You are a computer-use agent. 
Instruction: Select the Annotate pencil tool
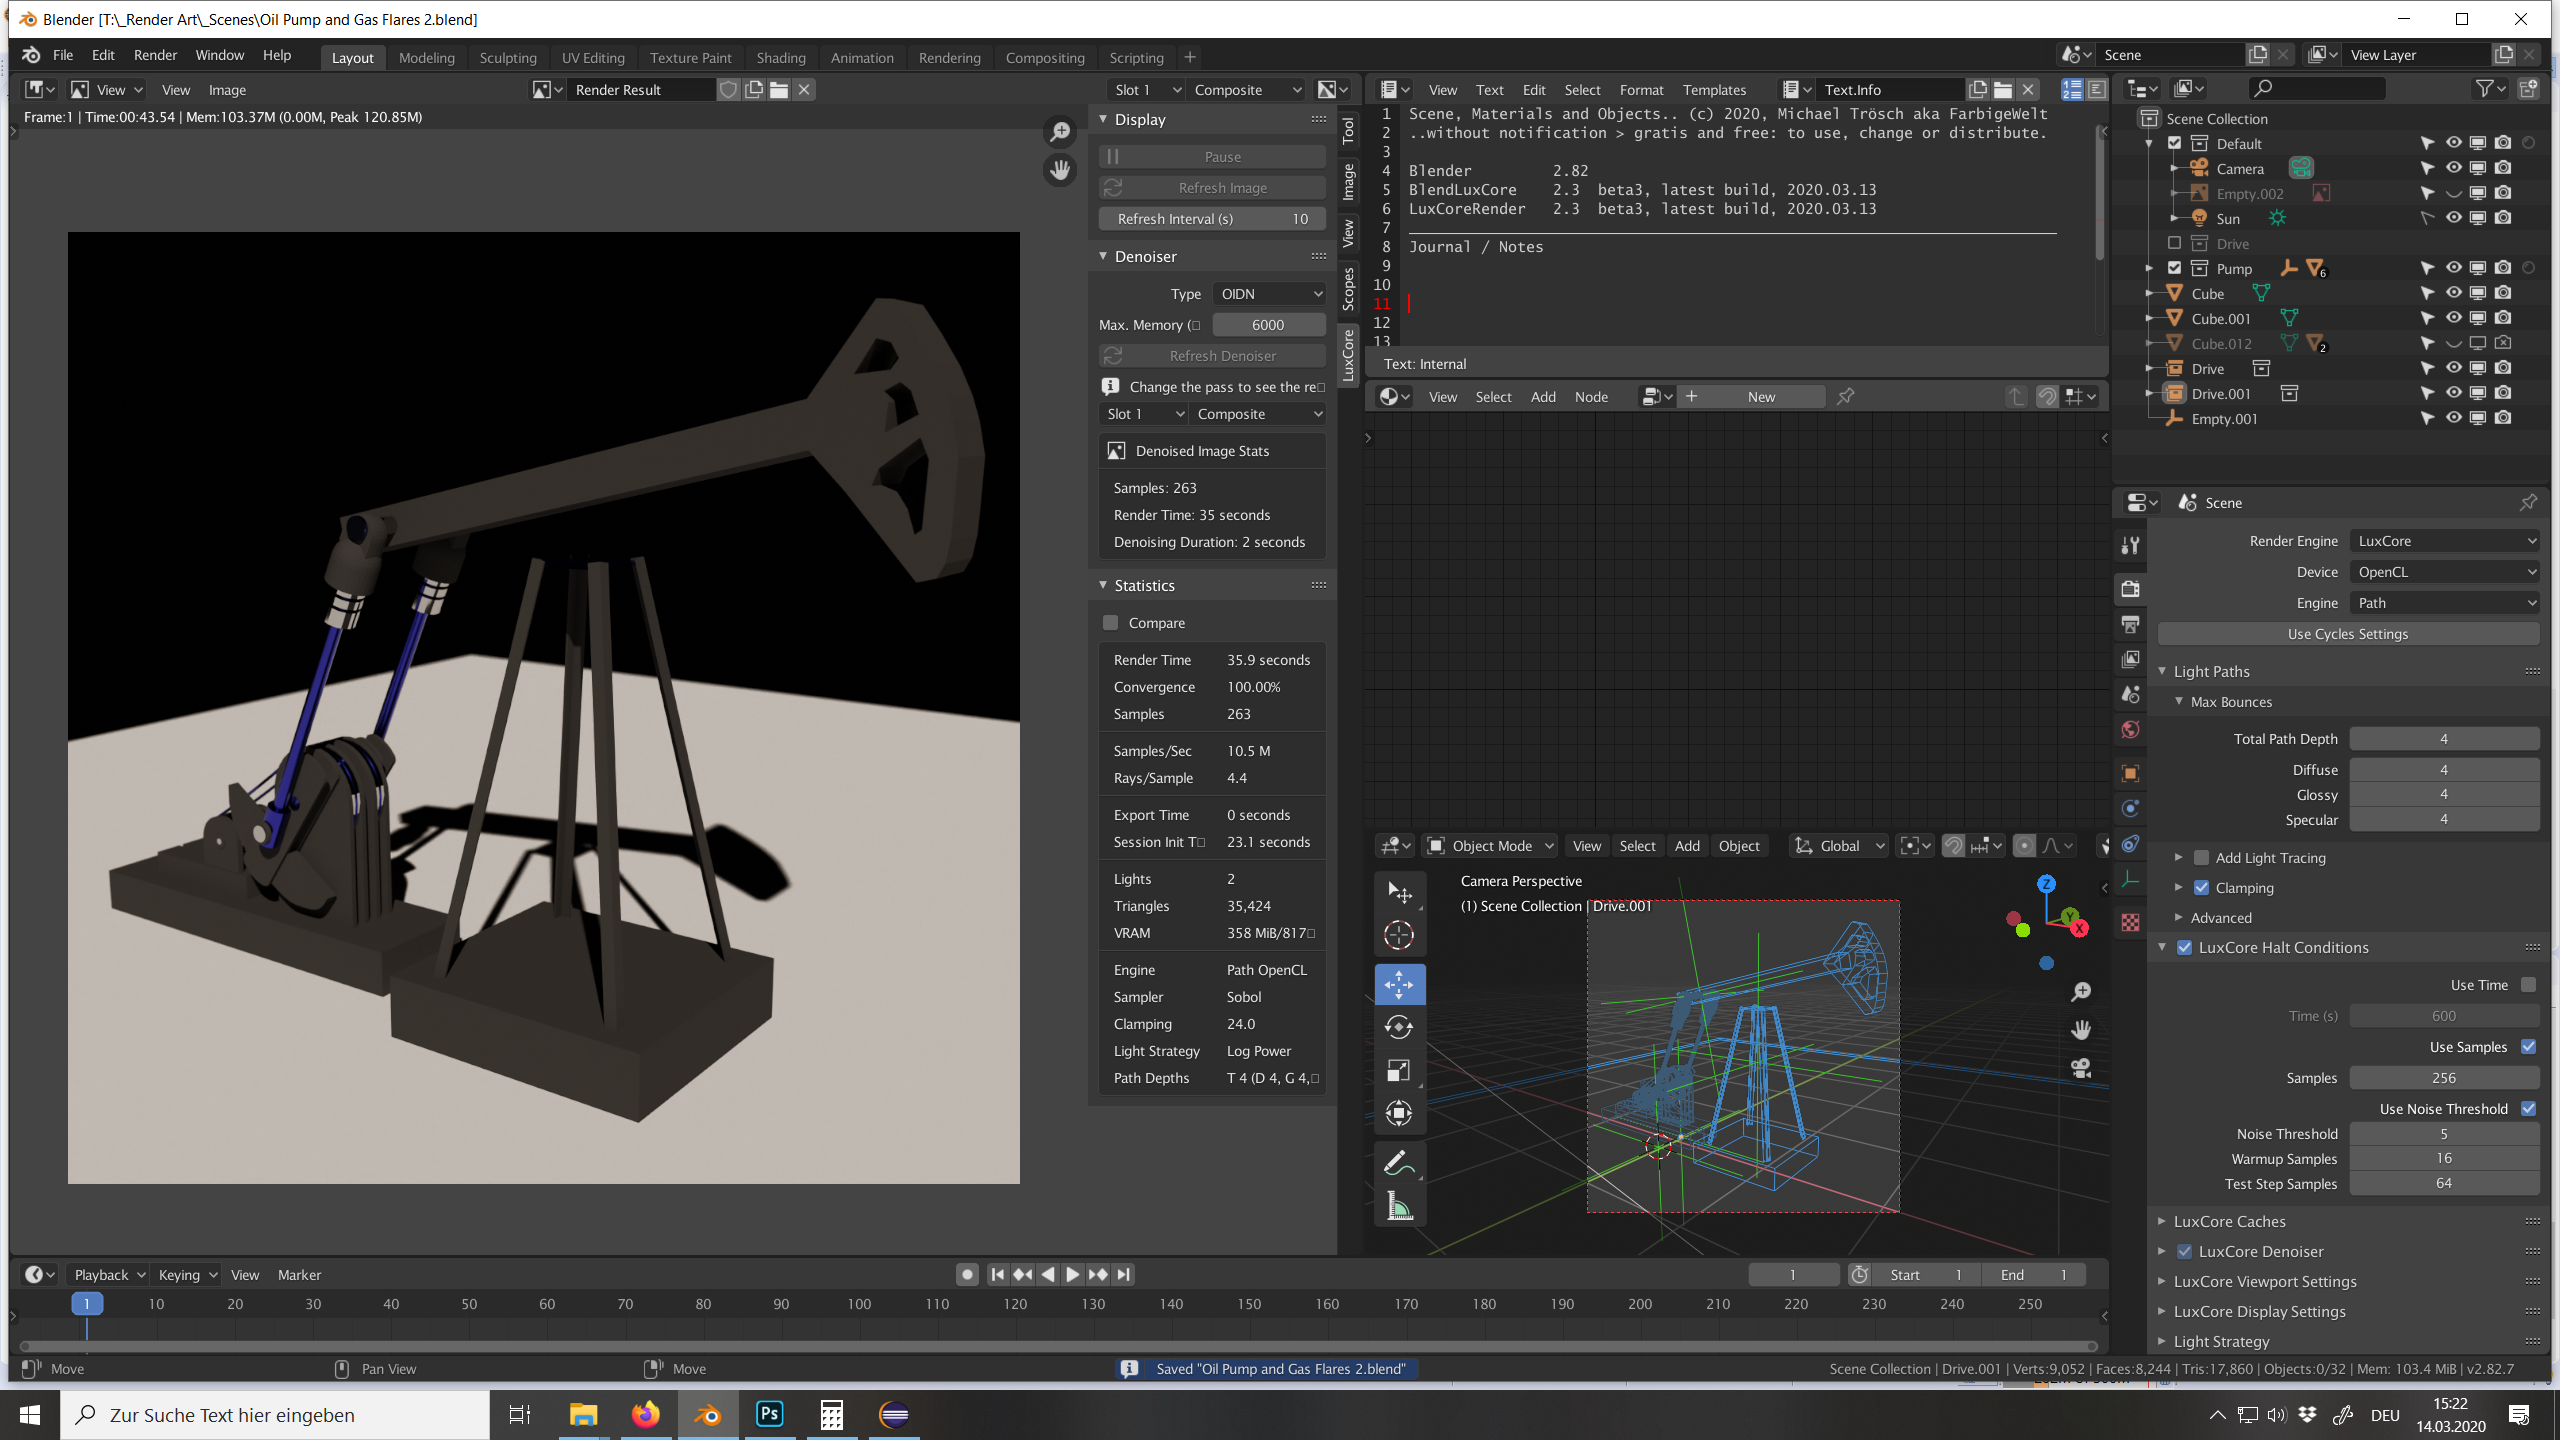[1398, 1163]
